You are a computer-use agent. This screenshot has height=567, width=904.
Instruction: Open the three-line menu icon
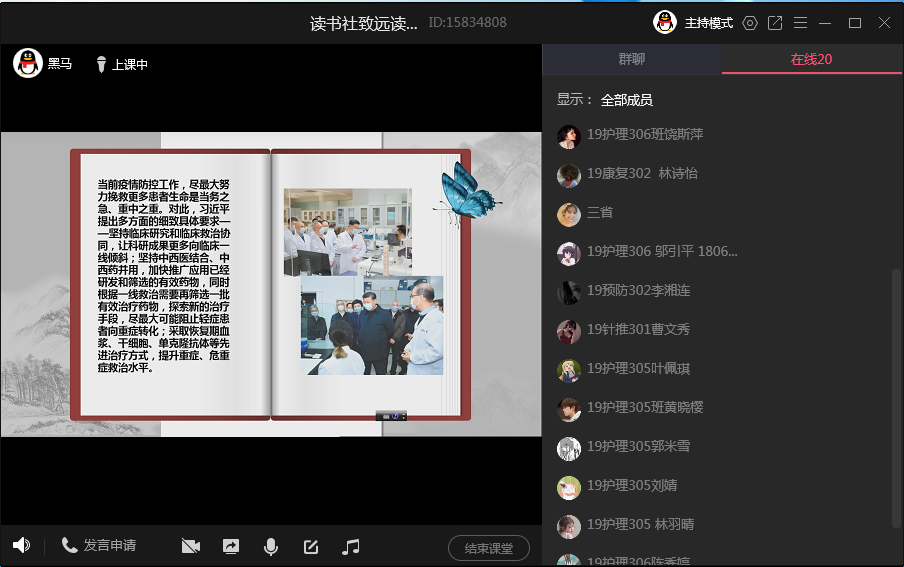(800, 23)
